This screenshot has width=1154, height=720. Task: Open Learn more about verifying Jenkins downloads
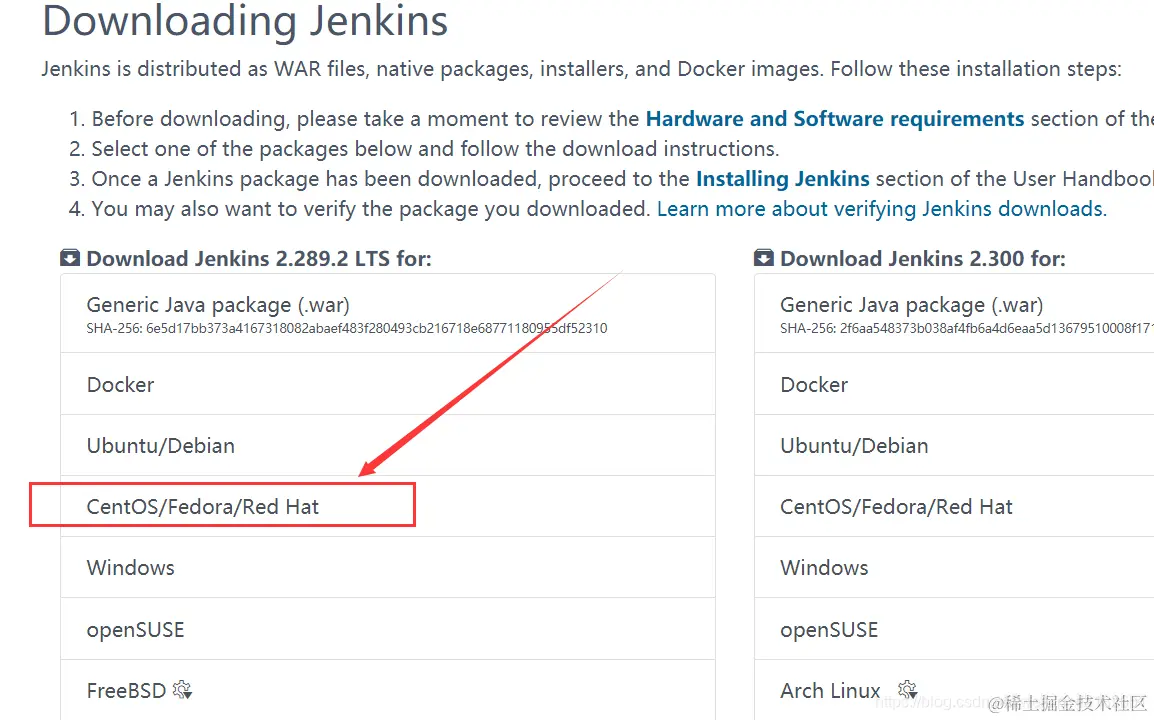[x=882, y=209]
